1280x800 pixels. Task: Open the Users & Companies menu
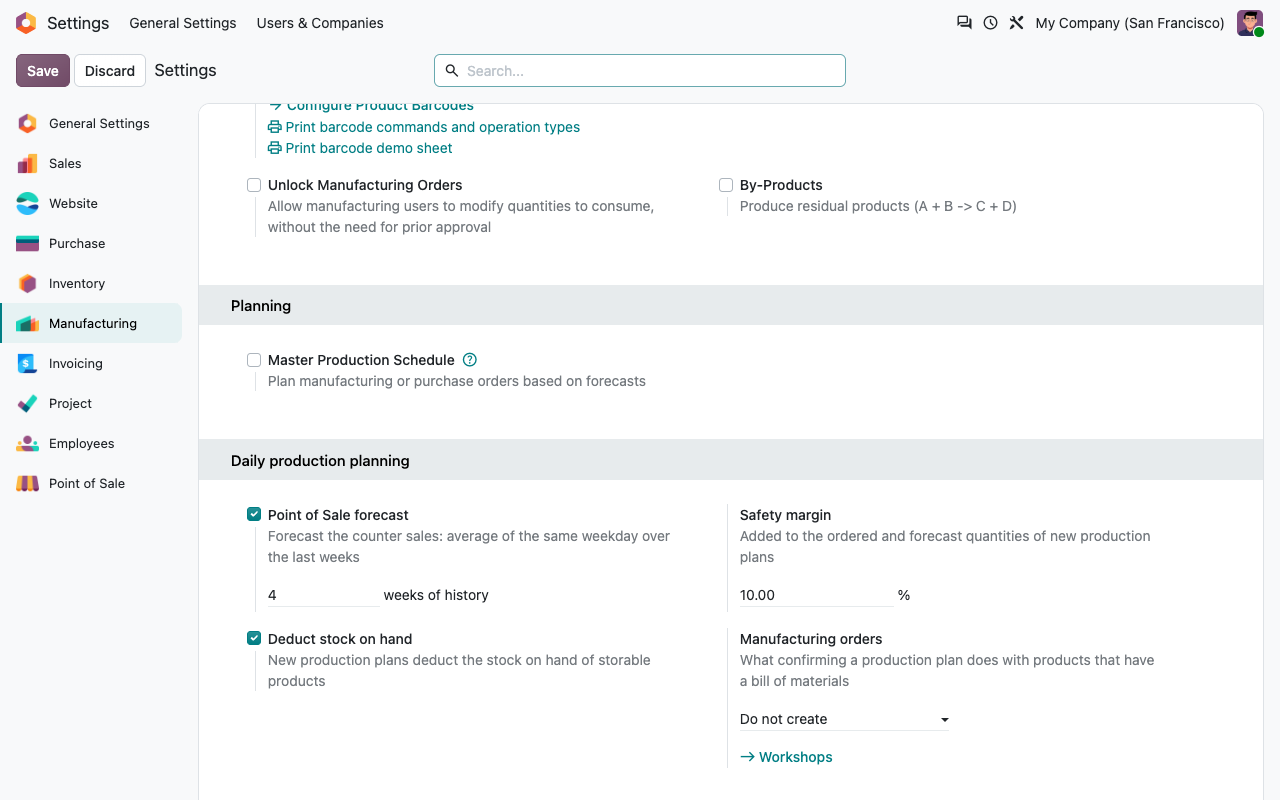[320, 23]
